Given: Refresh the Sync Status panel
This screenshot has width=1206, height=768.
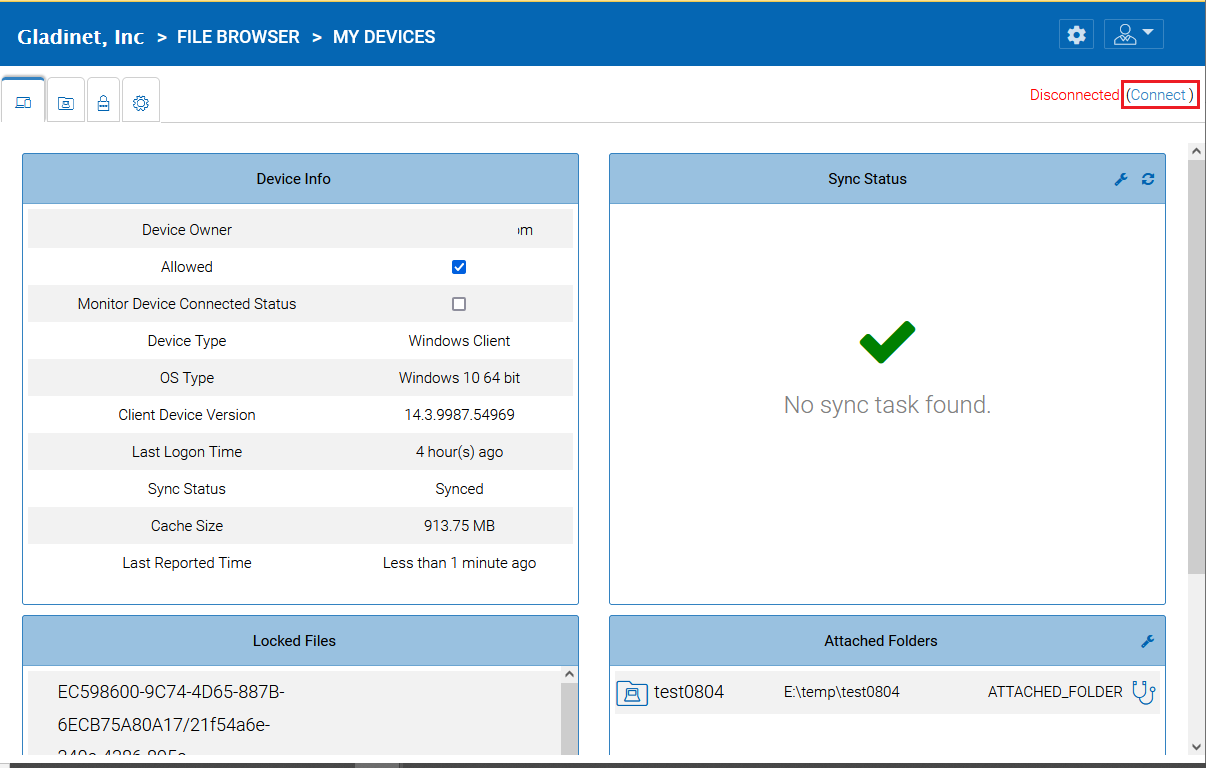Looking at the screenshot, I should [1148, 179].
